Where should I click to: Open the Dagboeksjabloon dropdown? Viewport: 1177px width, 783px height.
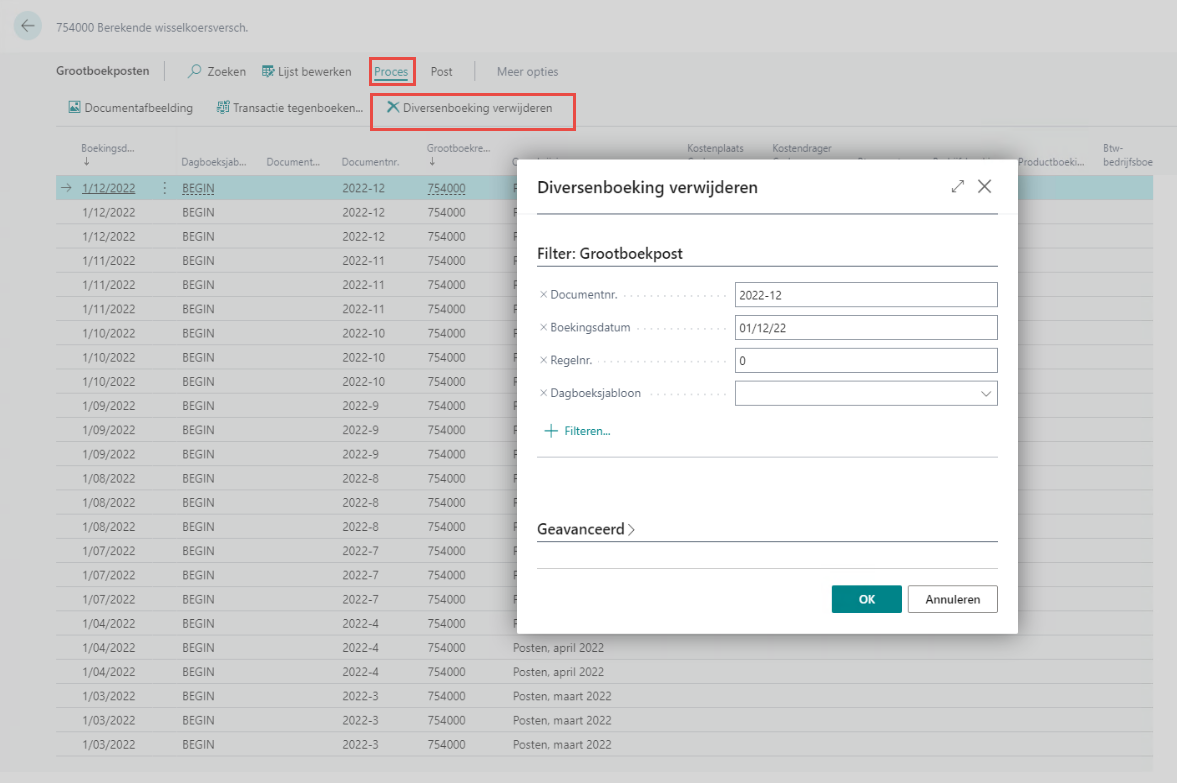pyautogui.click(x=986, y=394)
